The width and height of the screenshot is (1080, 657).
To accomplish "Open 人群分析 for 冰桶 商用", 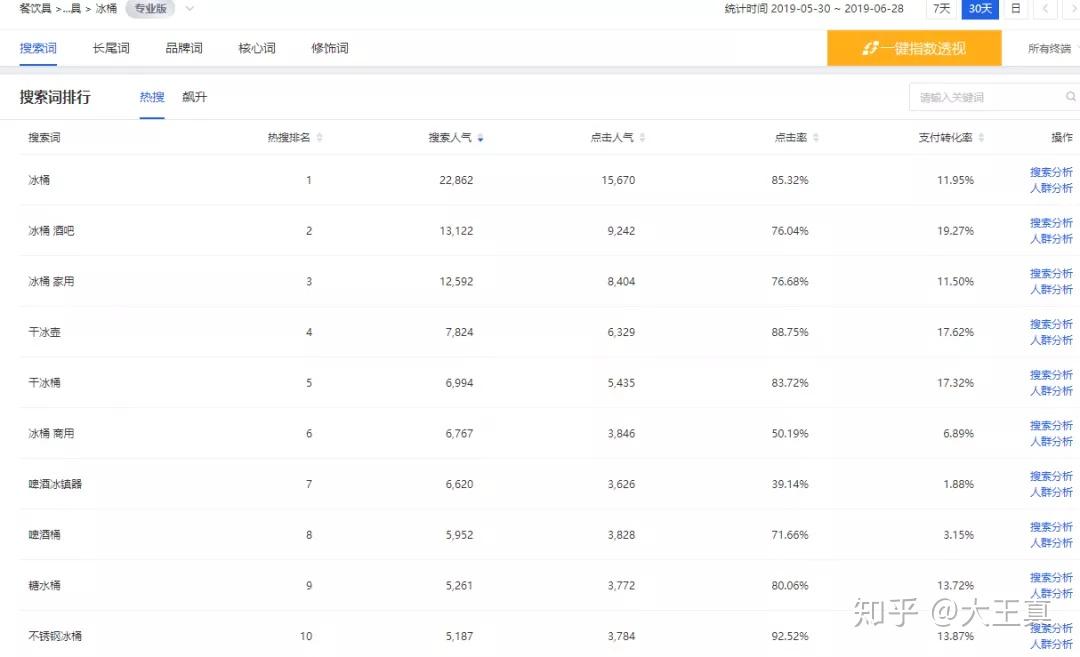I will (1051, 441).
